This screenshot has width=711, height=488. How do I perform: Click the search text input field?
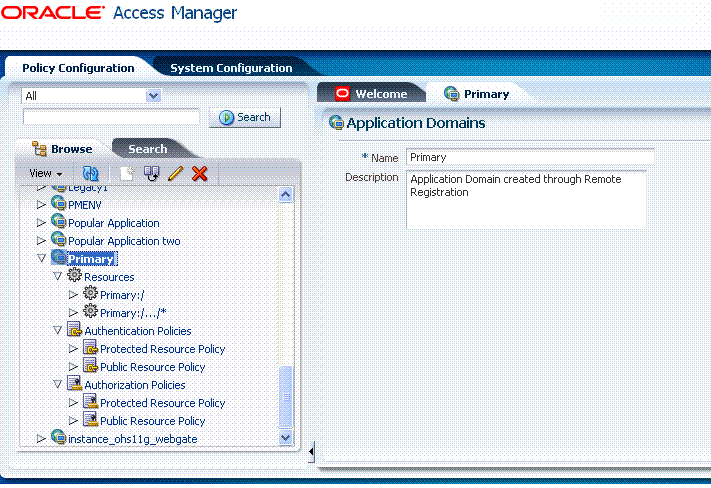click(x=111, y=117)
